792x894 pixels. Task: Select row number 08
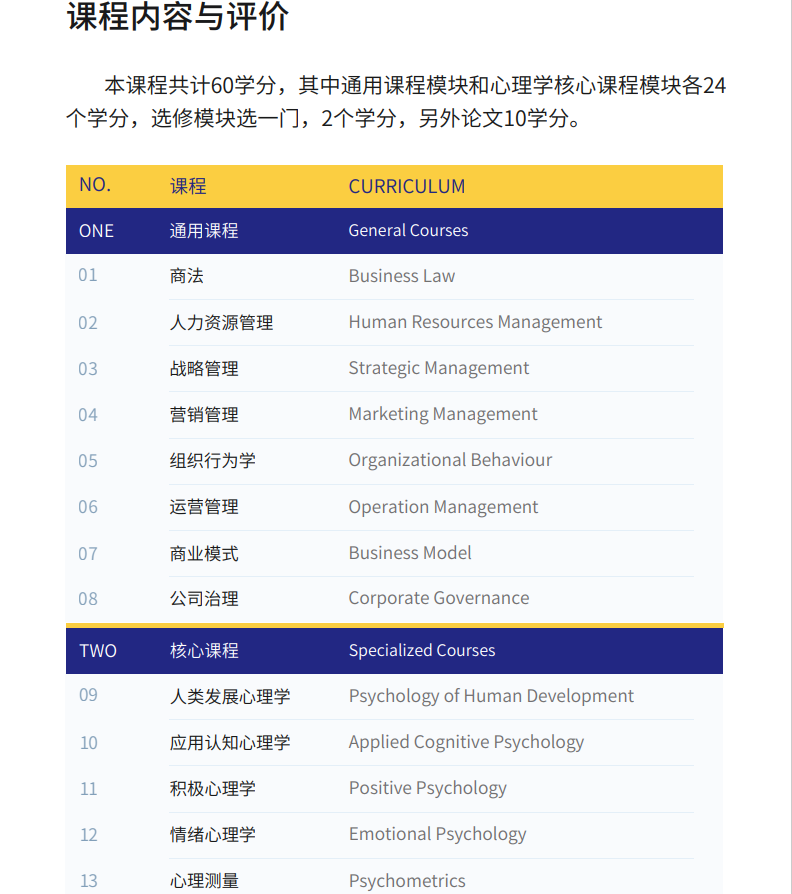click(88, 599)
